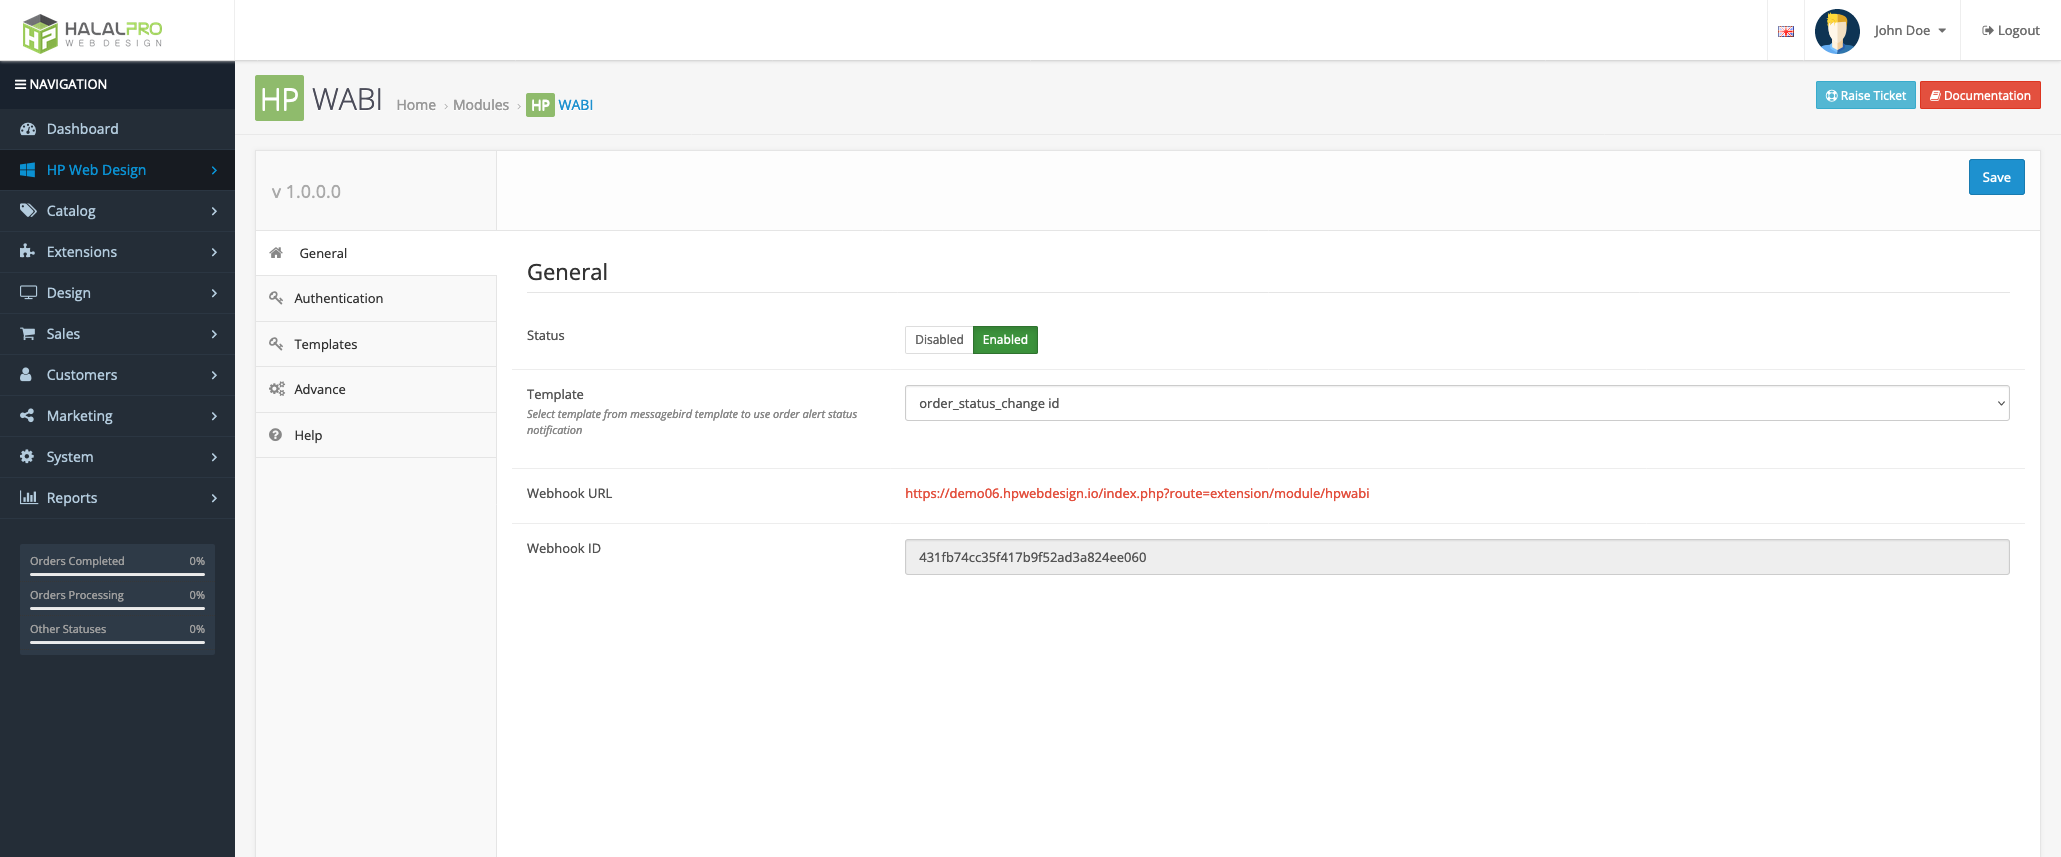The image size is (2061, 857).
Task: Click the Template help description text
Action: pos(692,422)
